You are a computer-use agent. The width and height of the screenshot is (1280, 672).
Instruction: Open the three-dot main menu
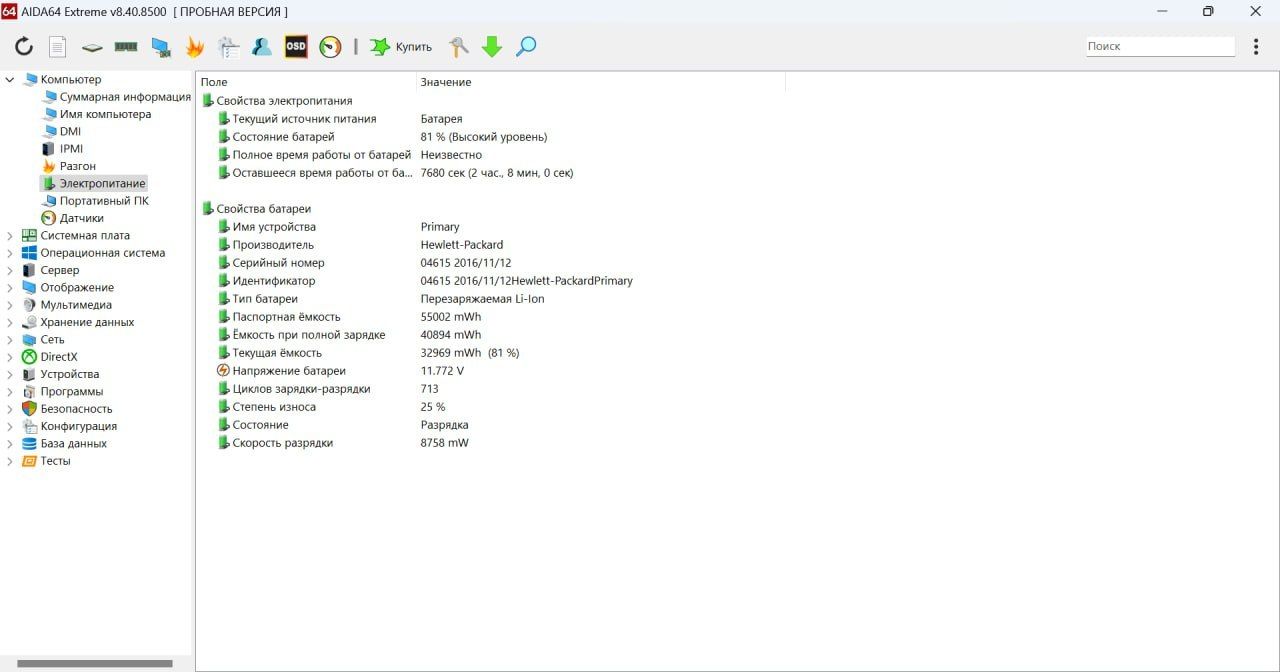coord(1257,46)
